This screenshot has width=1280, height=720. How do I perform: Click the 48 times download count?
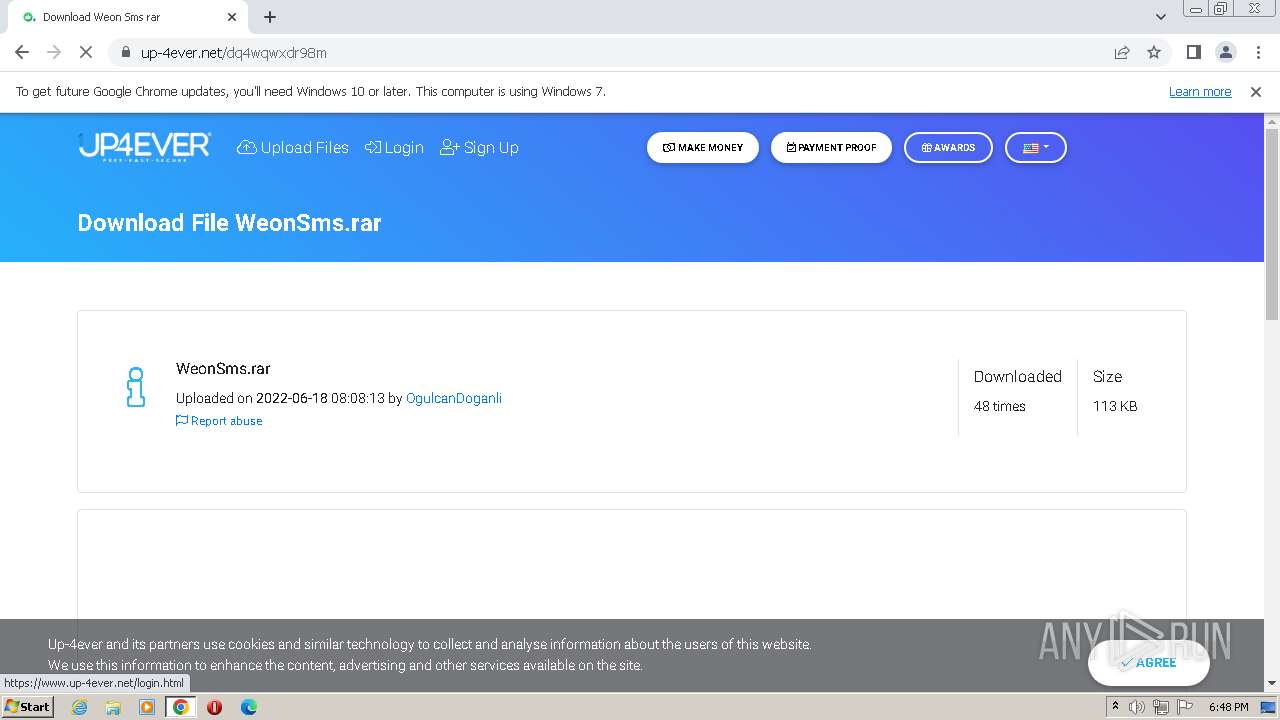click(x=1000, y=406)
